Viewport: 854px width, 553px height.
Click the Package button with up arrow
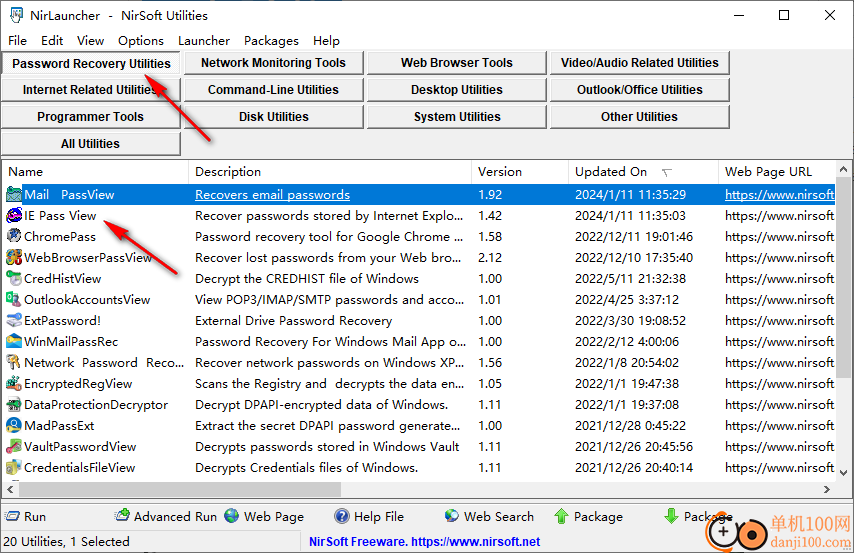tap(588, 516)
